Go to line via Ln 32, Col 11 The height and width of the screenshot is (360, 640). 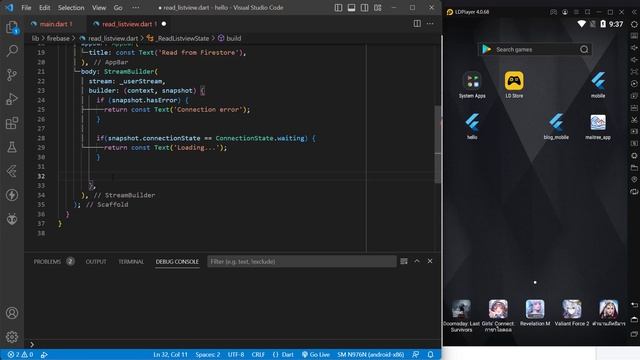coord(170,355)
